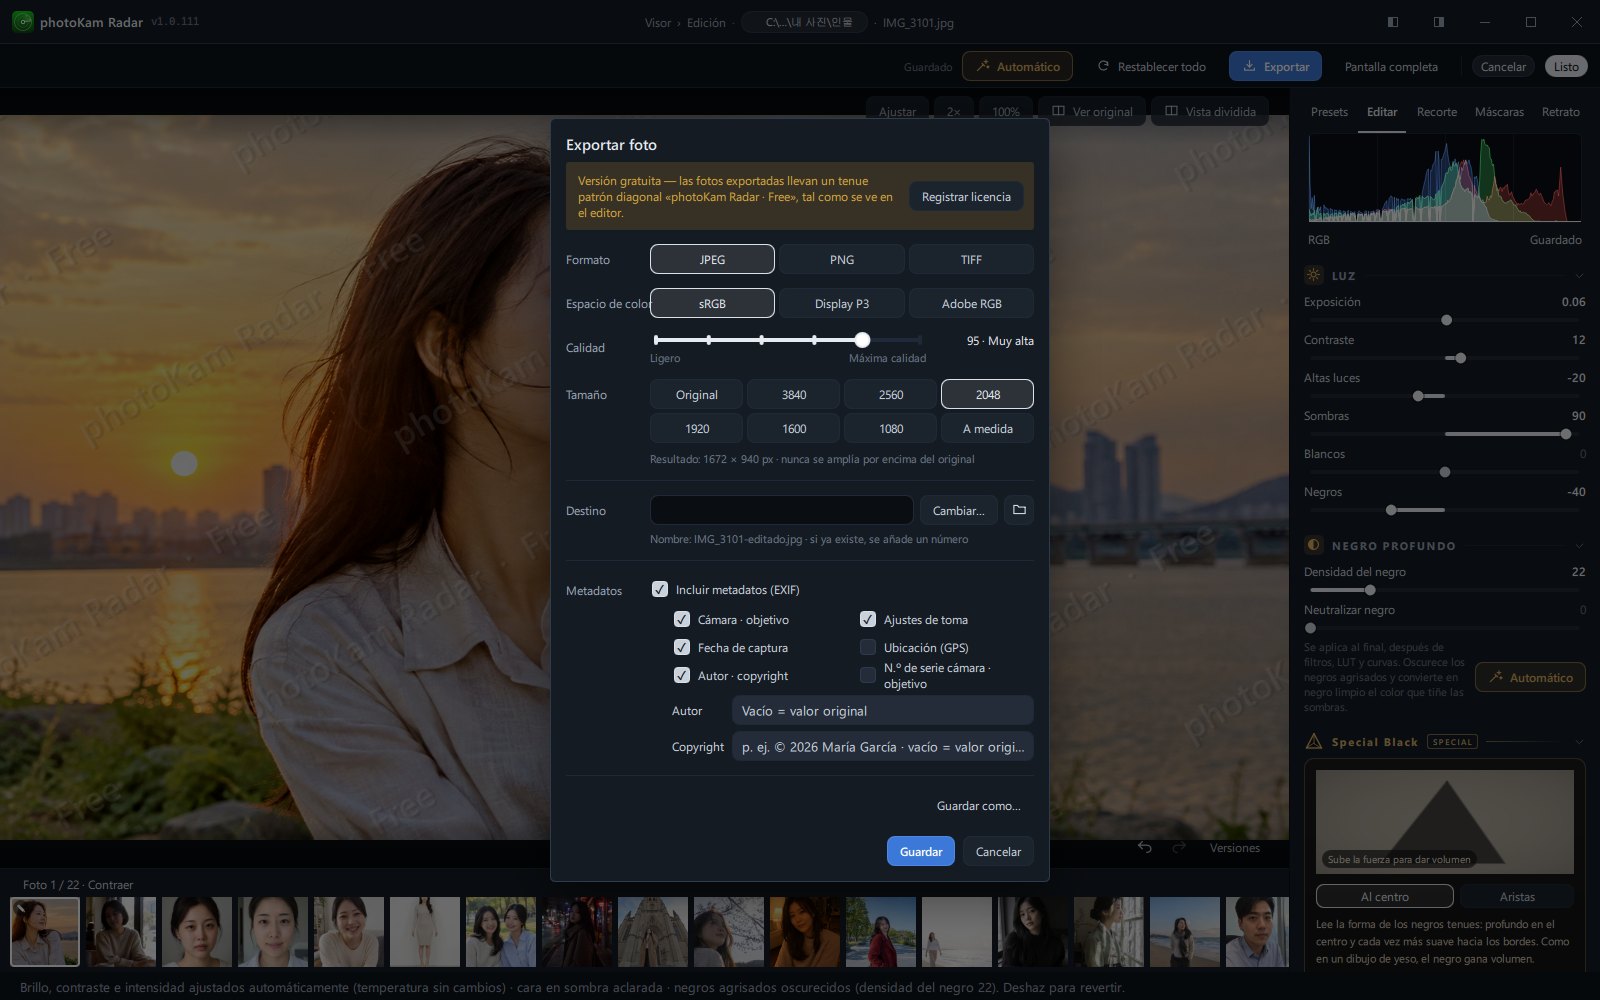This screenshot has height=1000, width=1600.
Task: Disable the Fecha de captura checkbox
Action: pos(682,647)
